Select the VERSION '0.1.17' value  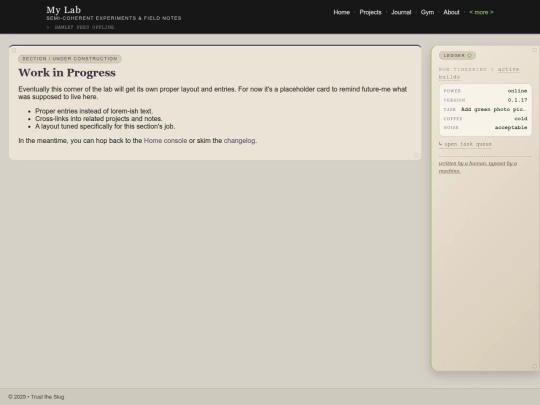tap(517, 100)
